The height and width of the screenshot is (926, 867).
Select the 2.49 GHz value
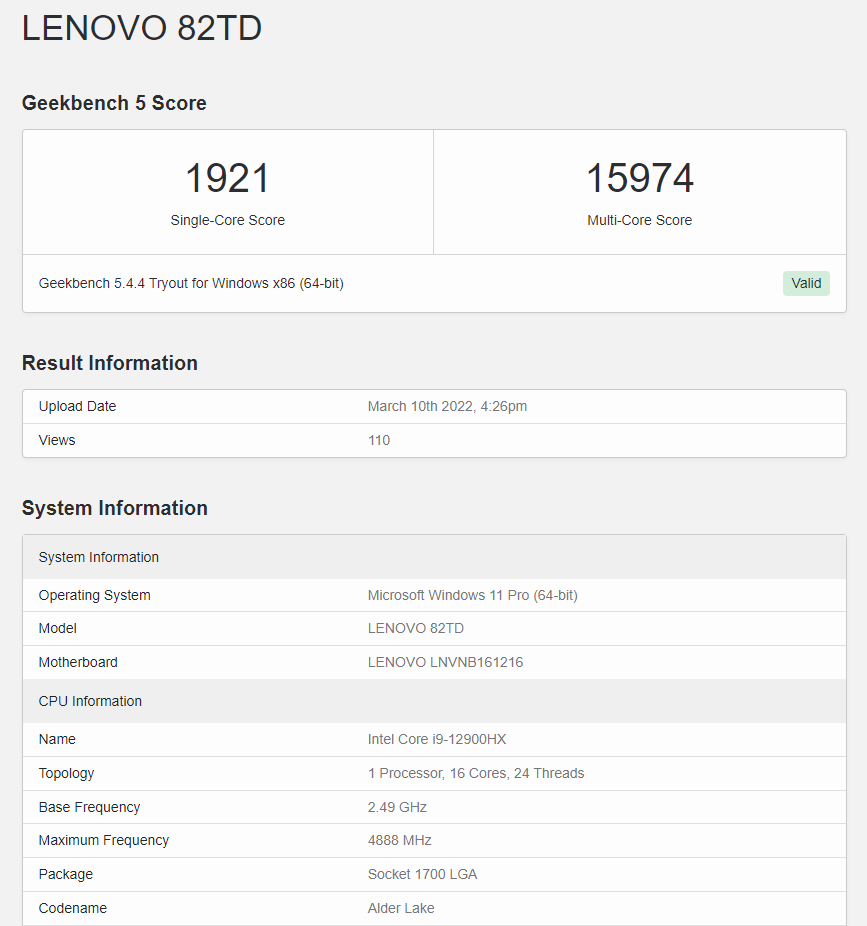(x=397, y=807)
